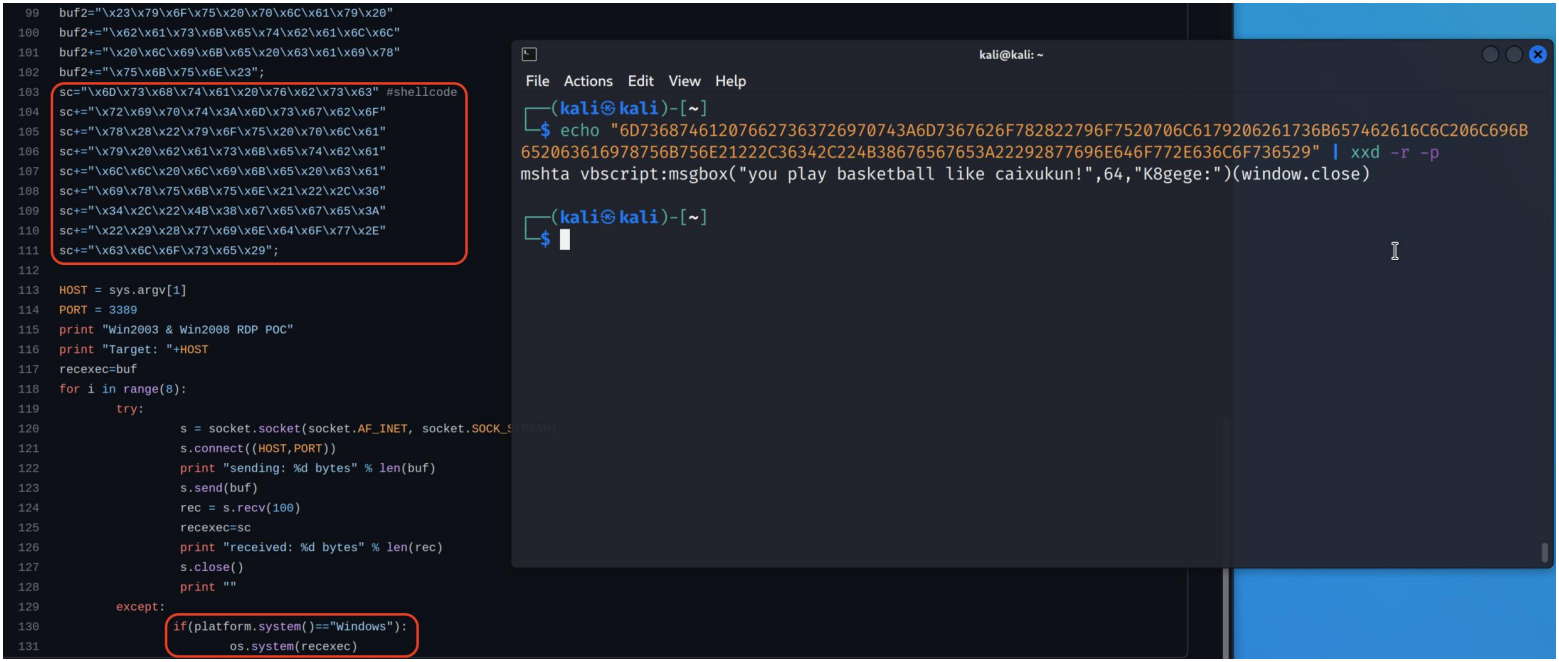Viewport: 1559px width, 662px height.
Task: Click the s.connect((HOST,PORT)) line
Action: point(258,448)
